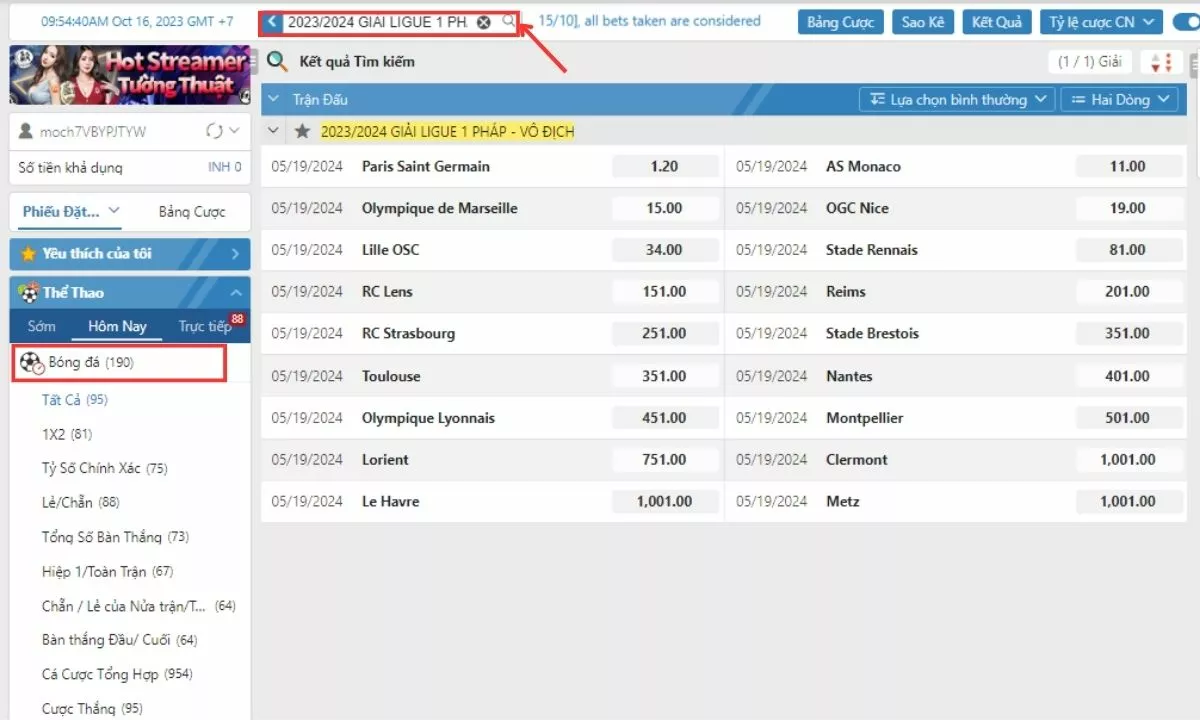Collapse the Thể Thao section chevron
Screen dimensions: 1200x720
pos(235,293)
